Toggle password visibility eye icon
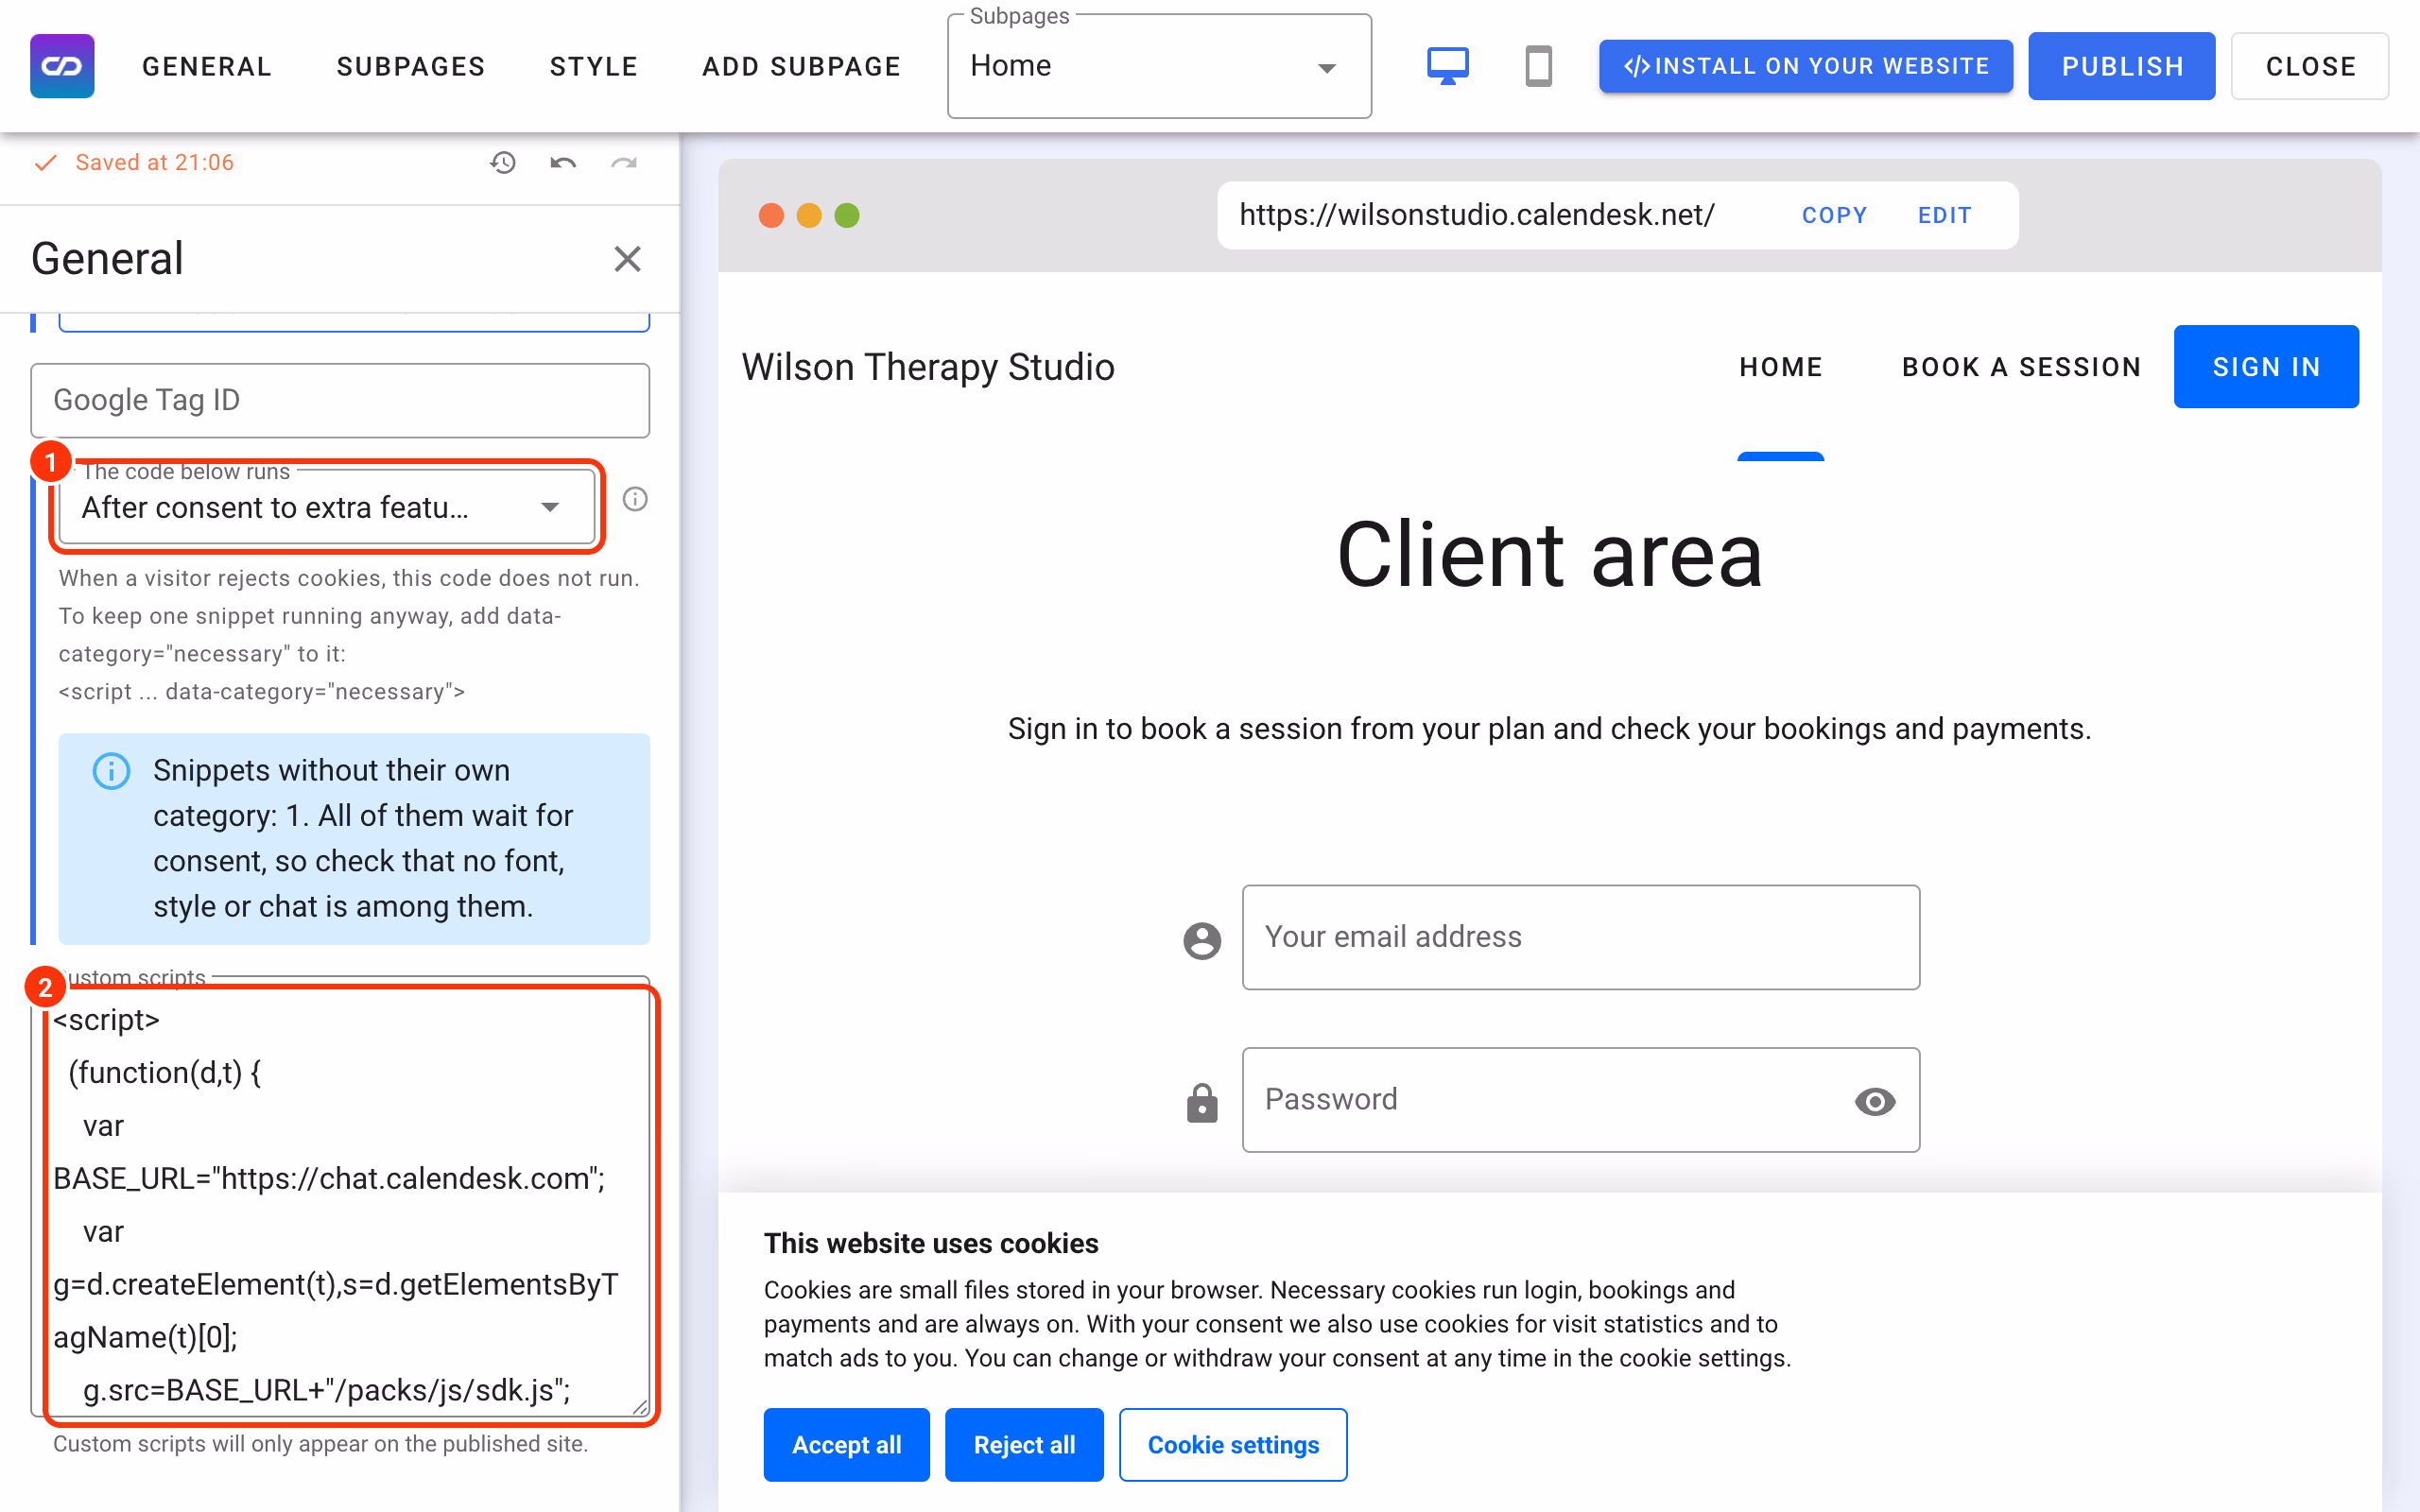This screenshot has height=1512, width=2420. click(1875, 1101)
